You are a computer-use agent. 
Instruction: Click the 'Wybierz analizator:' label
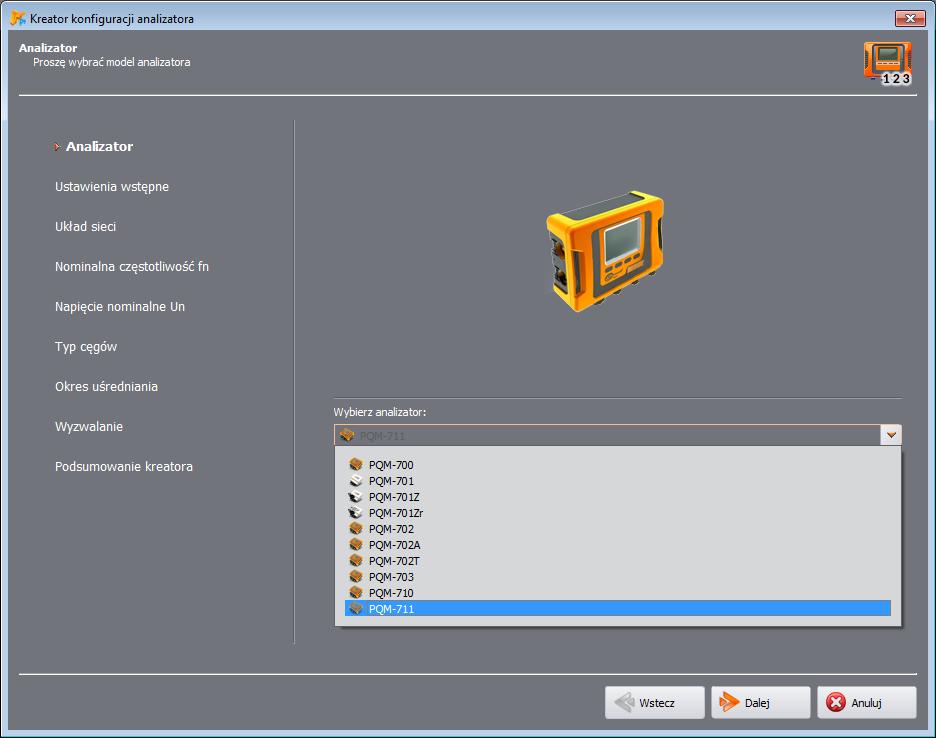380,412
